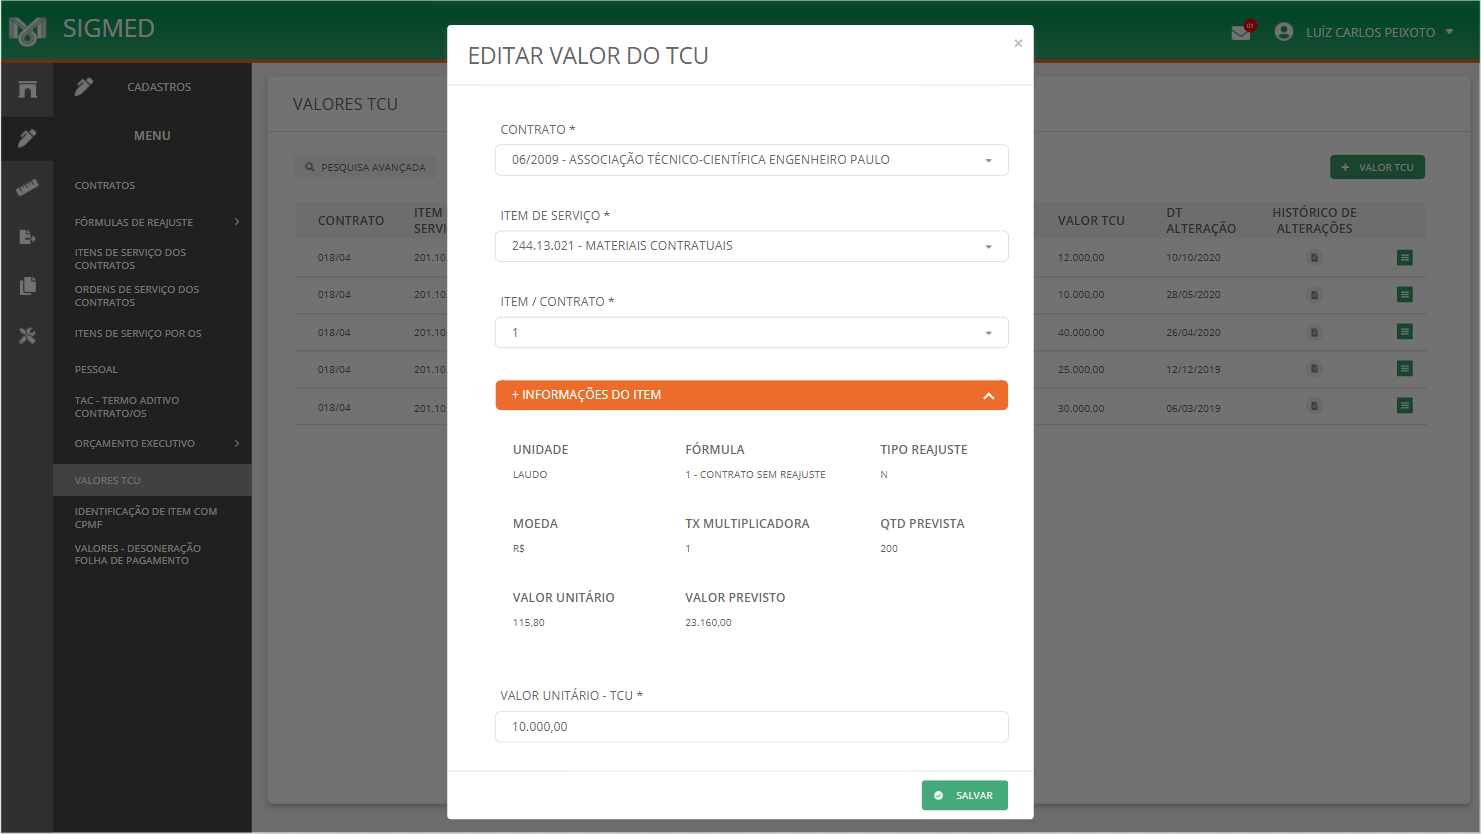Click the HISTÓRICO DE ALTERAÇÕES column header
The image size is (1481, 834).
pyautogui.click(x=1314, y=221)
